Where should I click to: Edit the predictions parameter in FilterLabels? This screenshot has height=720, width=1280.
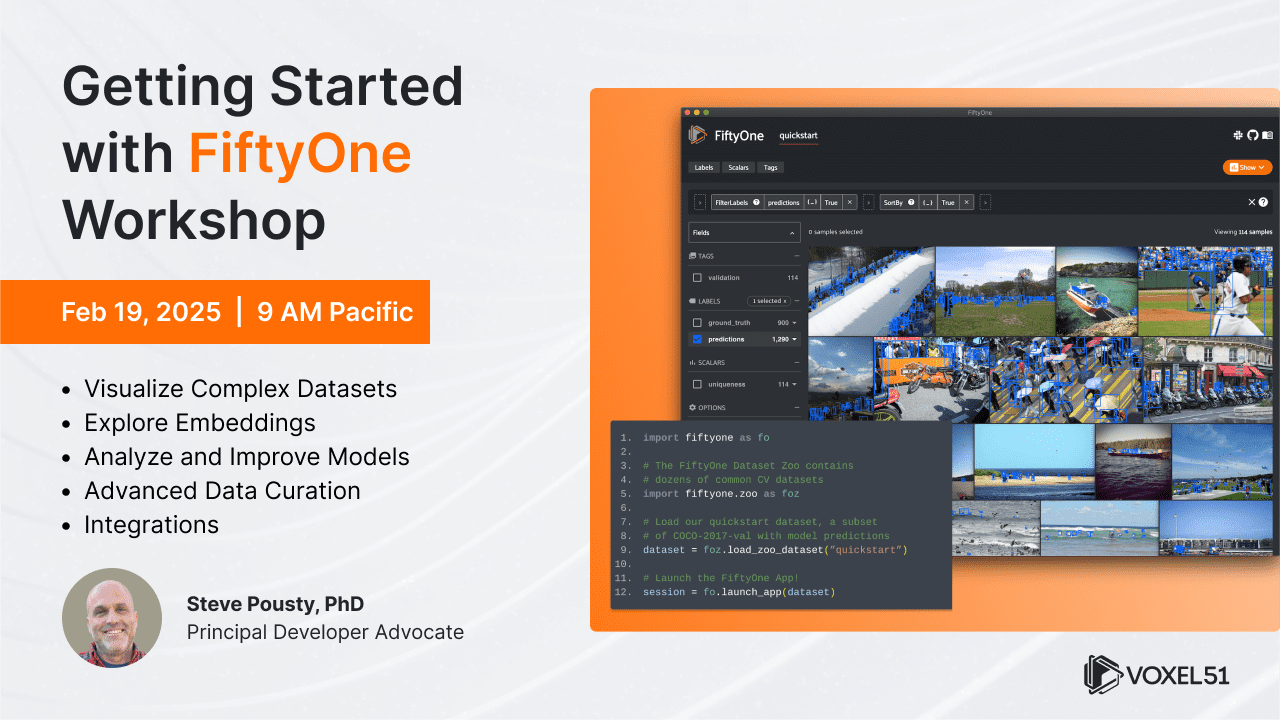coord(783,202)
